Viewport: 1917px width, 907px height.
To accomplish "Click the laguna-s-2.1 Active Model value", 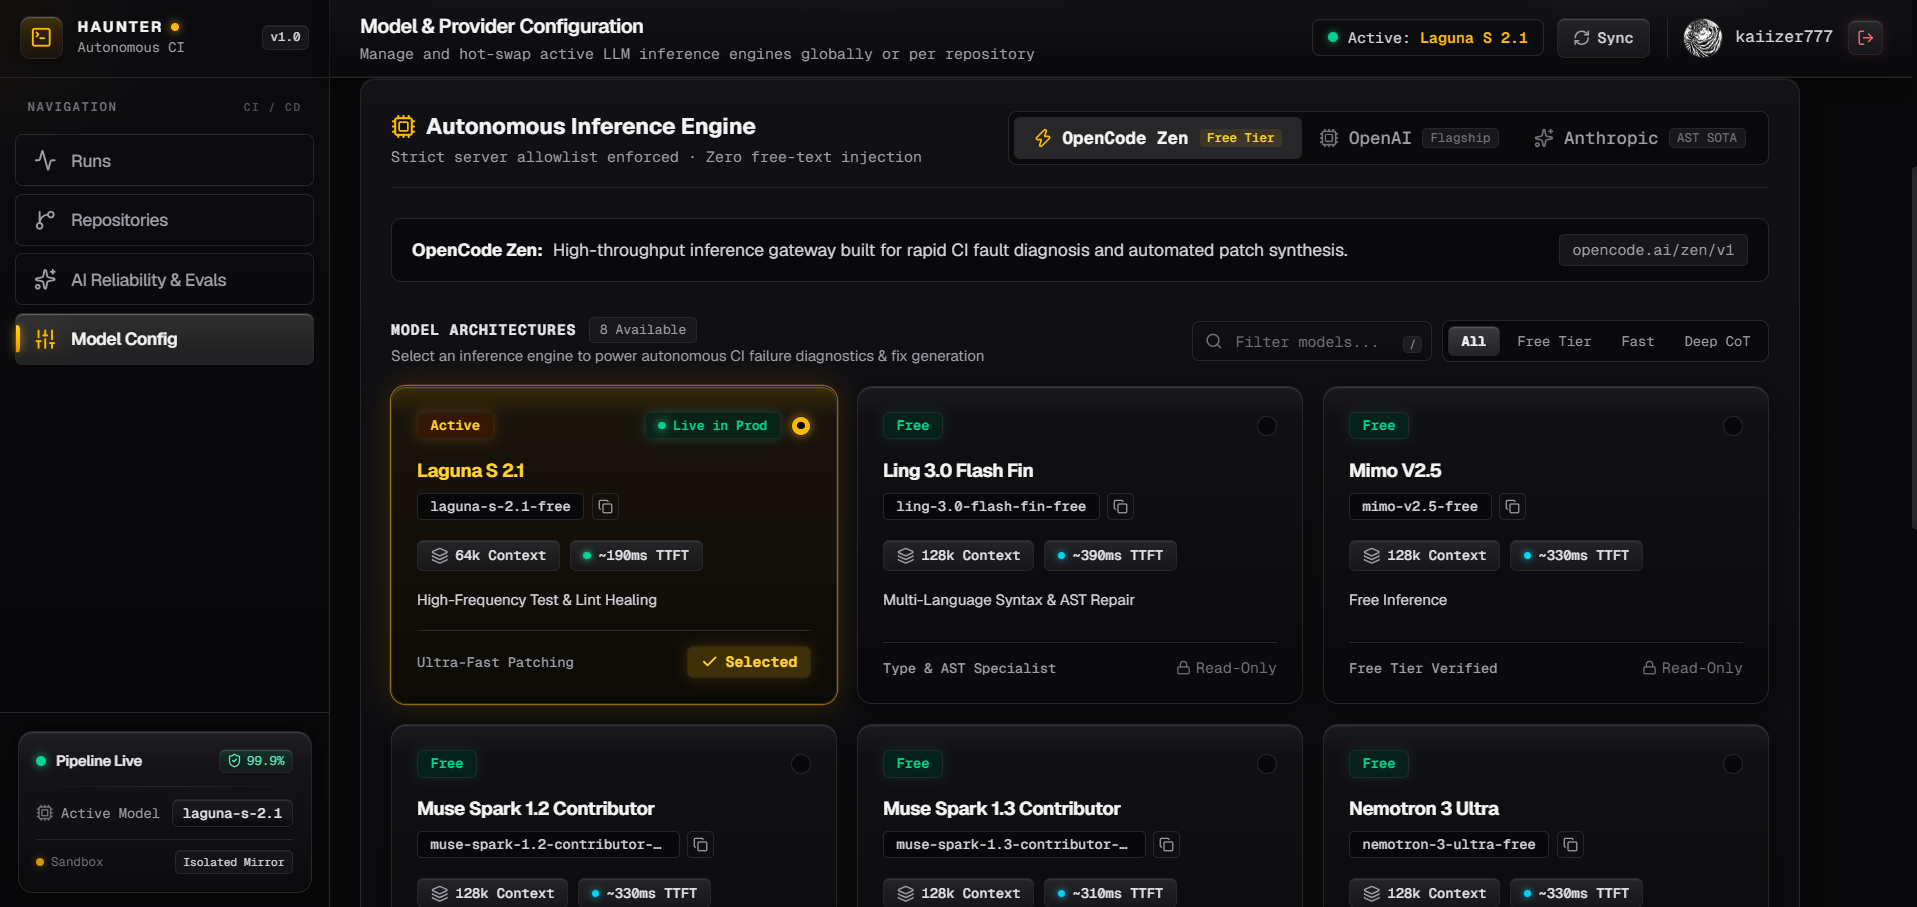I will click(232, 813).
